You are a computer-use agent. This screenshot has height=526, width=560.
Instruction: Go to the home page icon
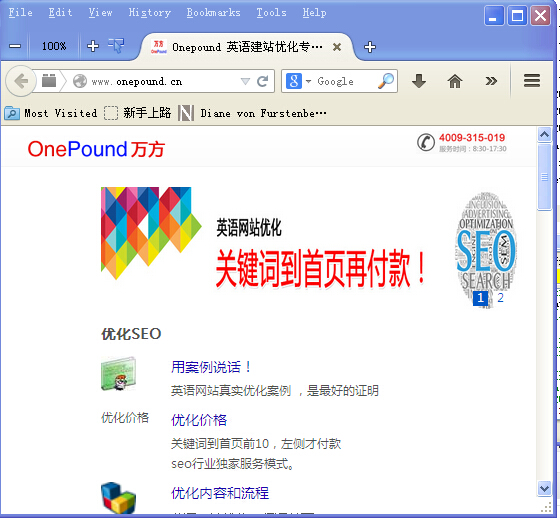coord(455,81)
